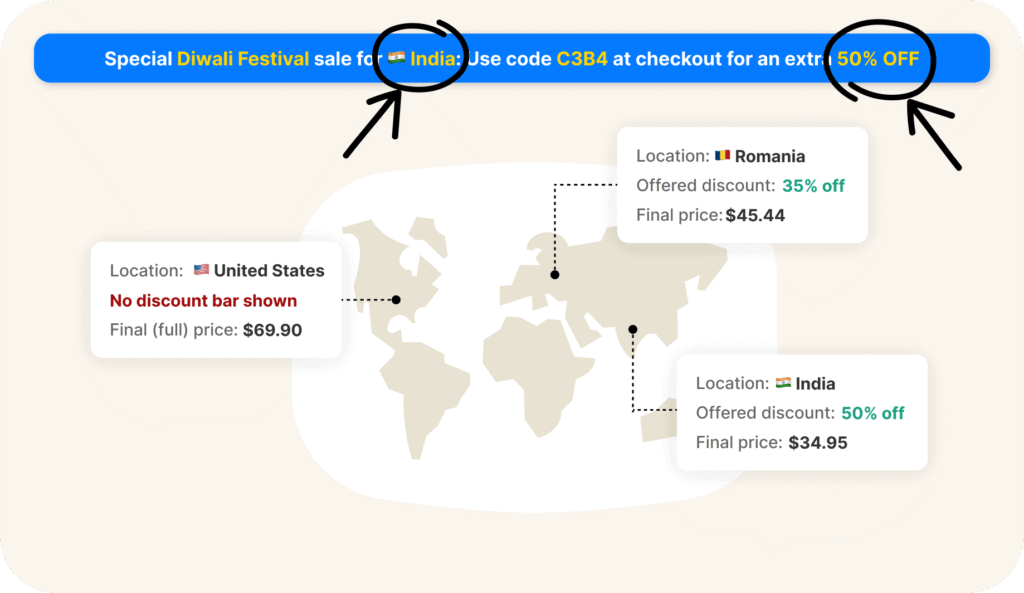Viewport: 1024px width, 593px height.
Task: Click the $69.90 full price value
Action: [272, 330]
